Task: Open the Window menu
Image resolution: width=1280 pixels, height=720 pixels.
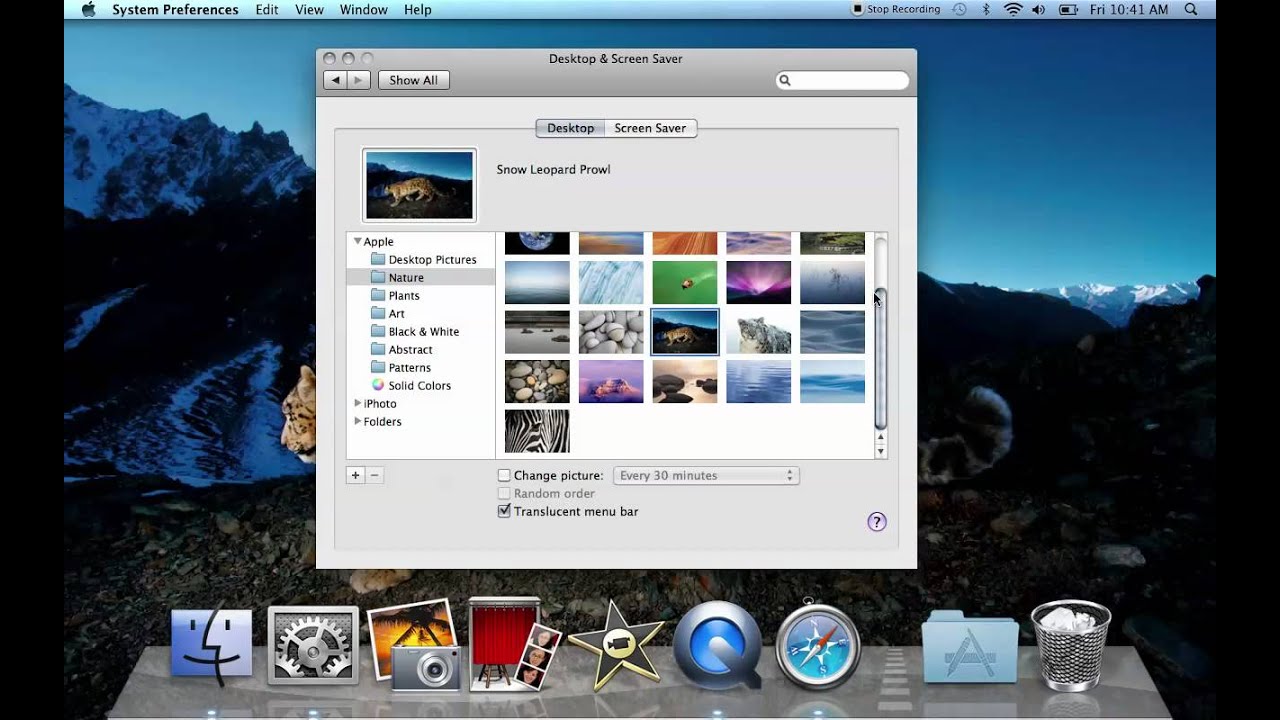Action: click(364, 10)
